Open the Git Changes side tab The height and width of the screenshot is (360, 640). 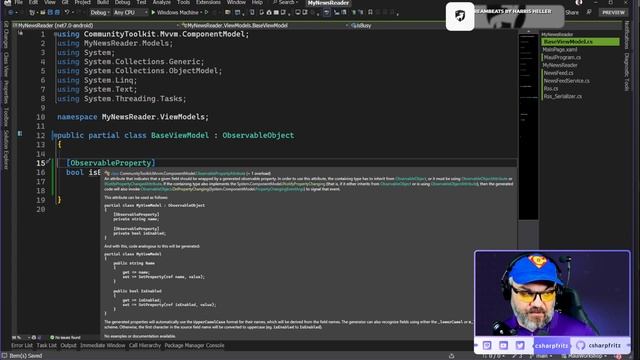pyautogui.click(x=6, y=34)
